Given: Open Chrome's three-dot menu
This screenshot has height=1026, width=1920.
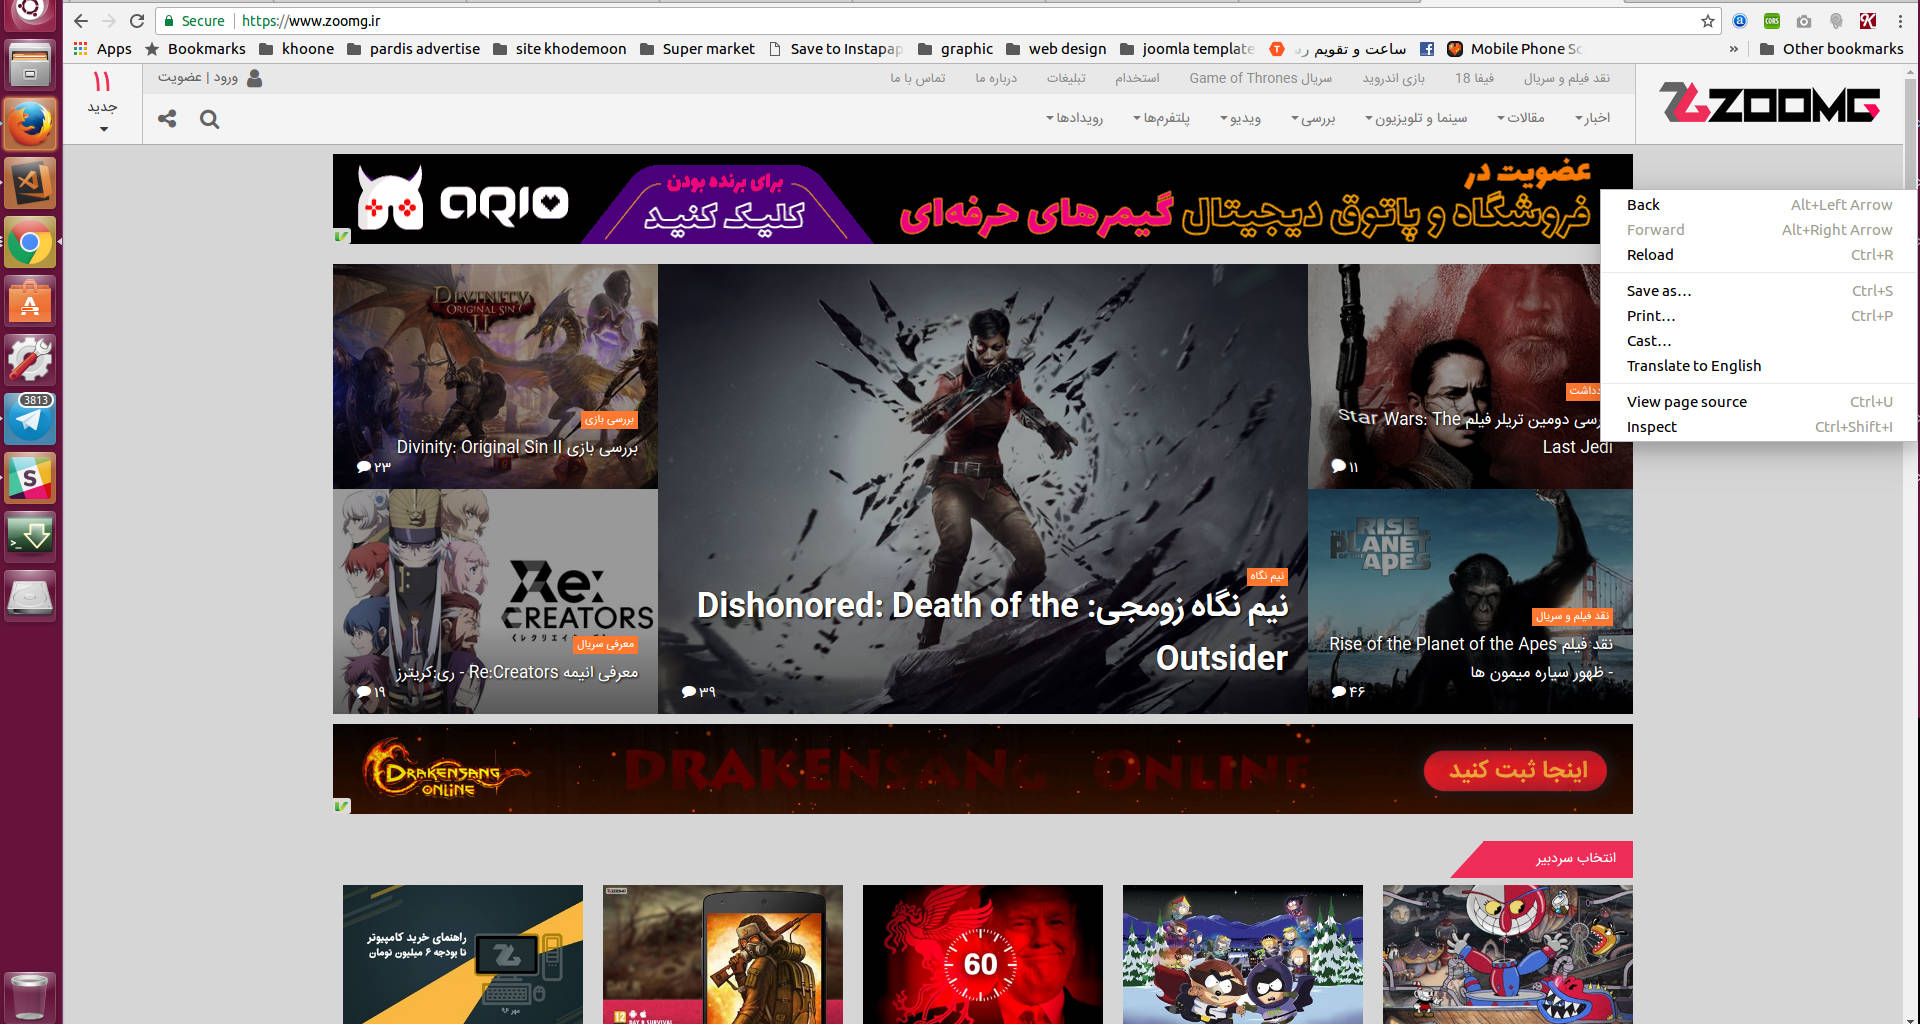Looking at the screenshot, I should pyautogui.click(x=1899, y=21).
